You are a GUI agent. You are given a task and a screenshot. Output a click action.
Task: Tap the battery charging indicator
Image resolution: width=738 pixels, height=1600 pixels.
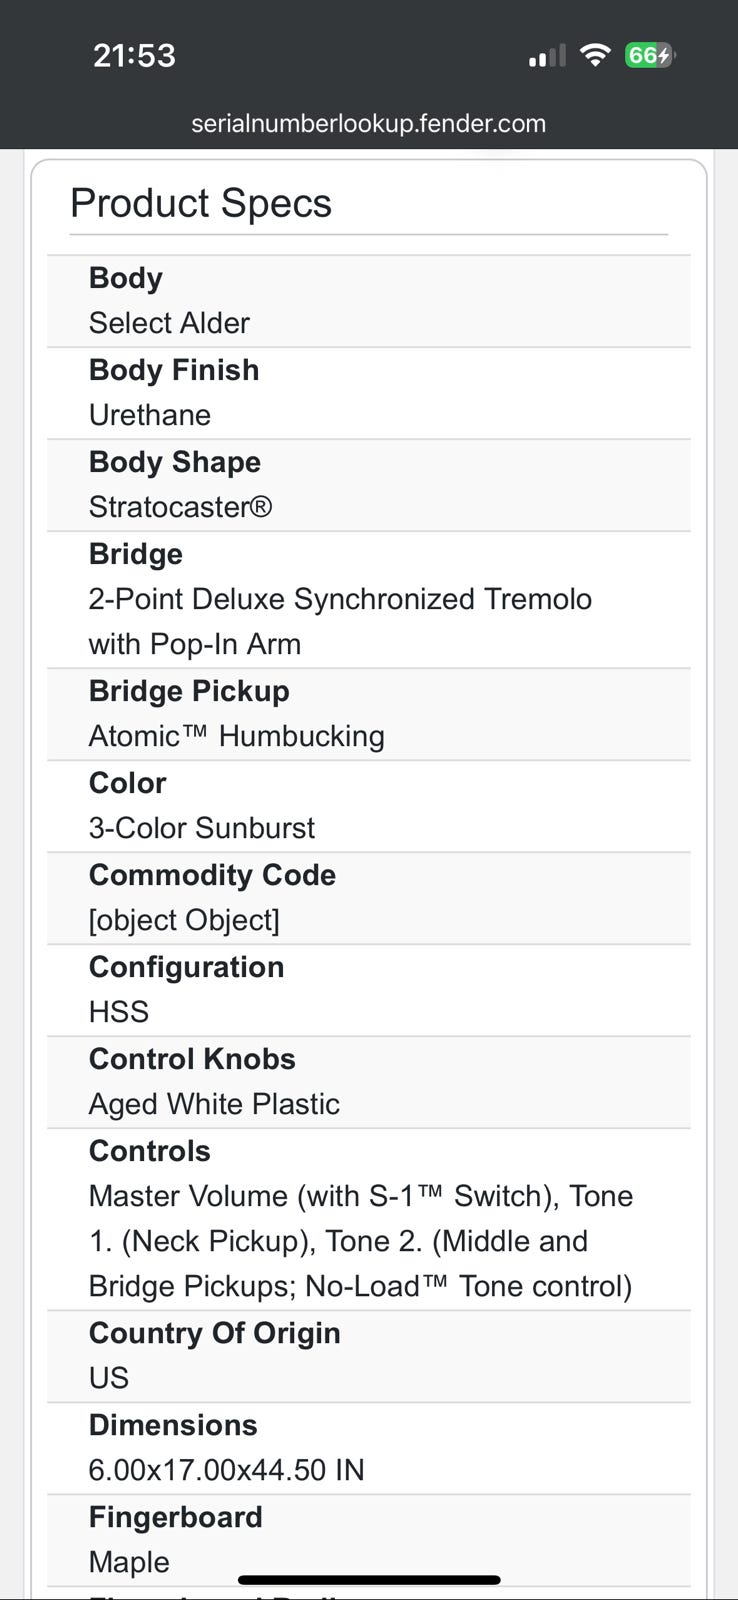click(x=649, y=55)
